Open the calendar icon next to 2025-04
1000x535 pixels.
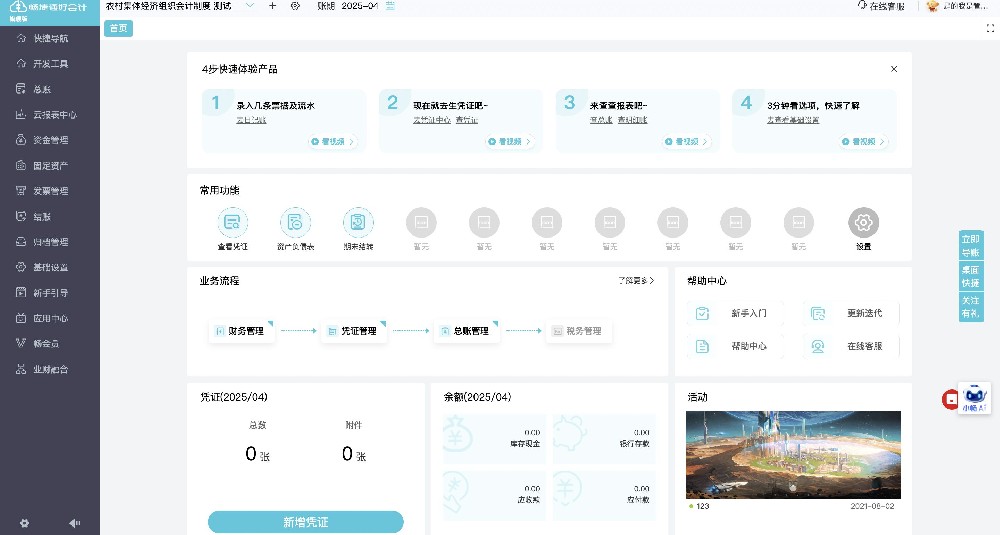pos(390,6)
